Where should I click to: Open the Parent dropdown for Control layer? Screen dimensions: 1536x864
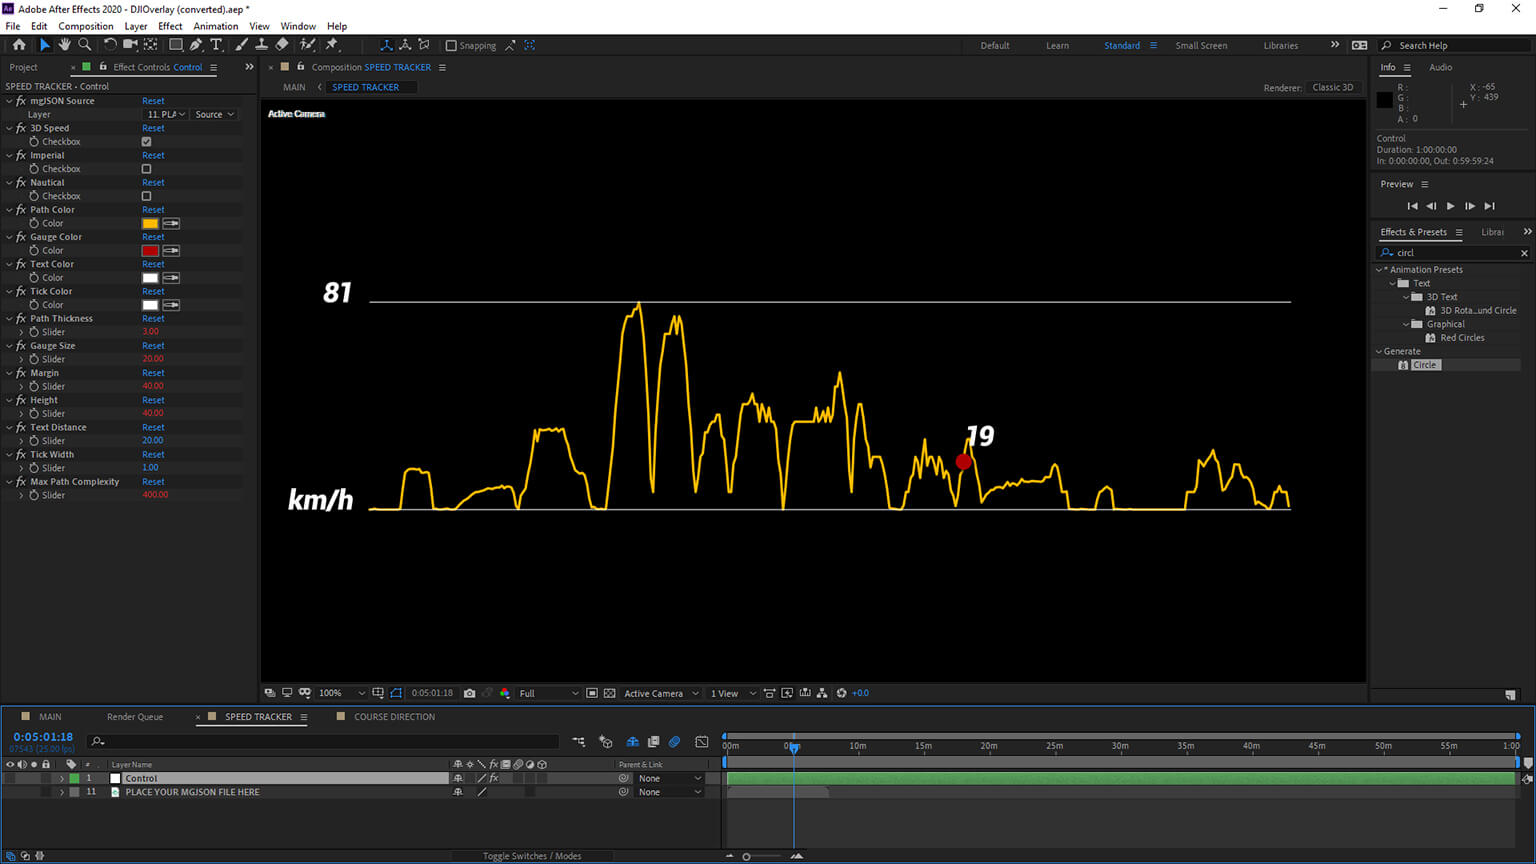[669, 778]
